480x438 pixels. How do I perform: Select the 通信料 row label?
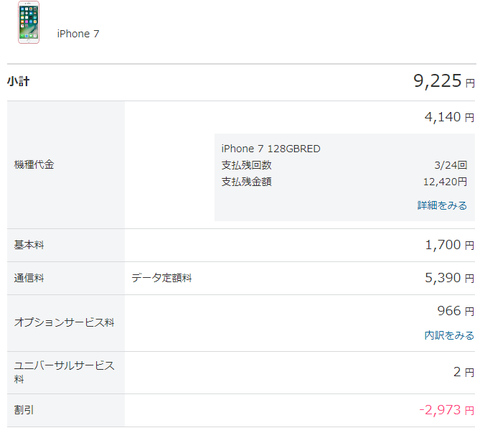pyautogui.click(x=29, y=278)
